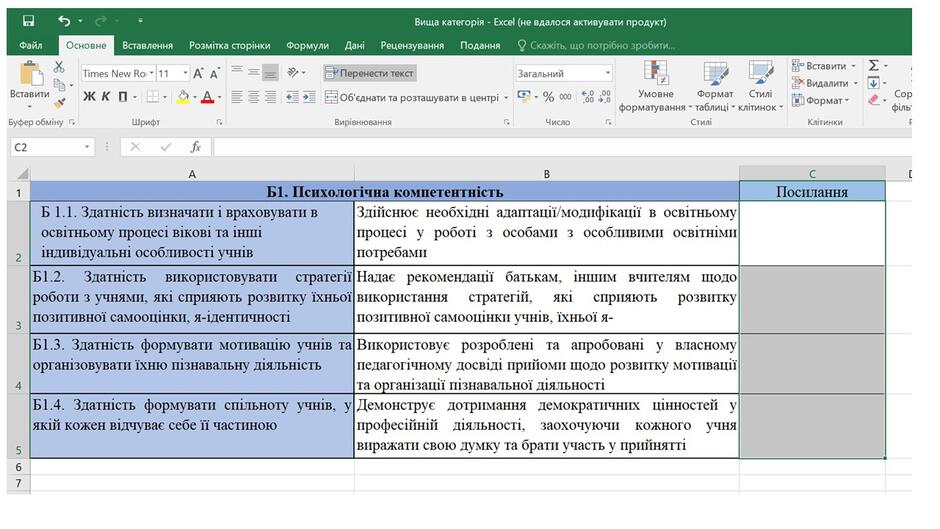Image resolution: width=940 pixels, height=529 pixels.
Task: Click the Save icon in title bar
Action: (x=28, y=21)
